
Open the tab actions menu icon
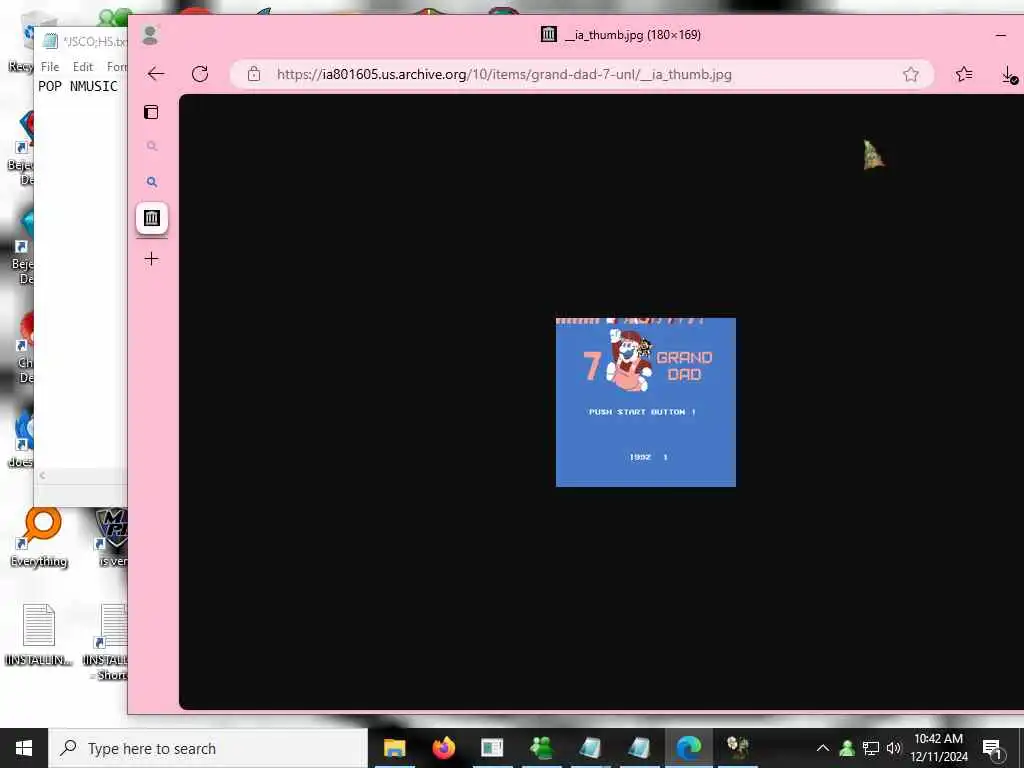(x=152, y=112)
